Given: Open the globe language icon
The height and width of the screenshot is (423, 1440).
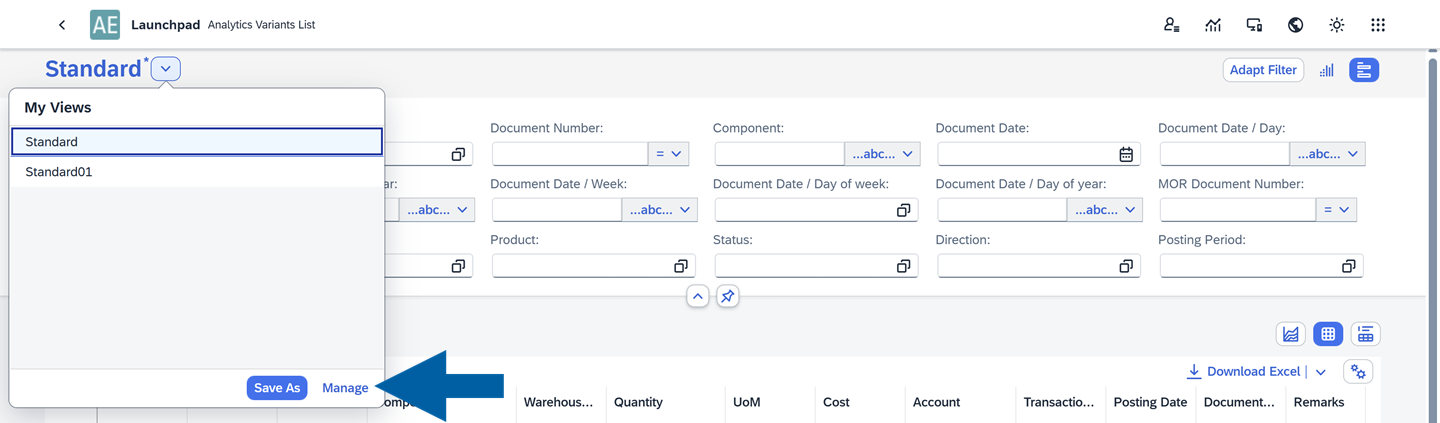Looking at the screenshot, I should pyautogui.click(x=1295, y=25).
